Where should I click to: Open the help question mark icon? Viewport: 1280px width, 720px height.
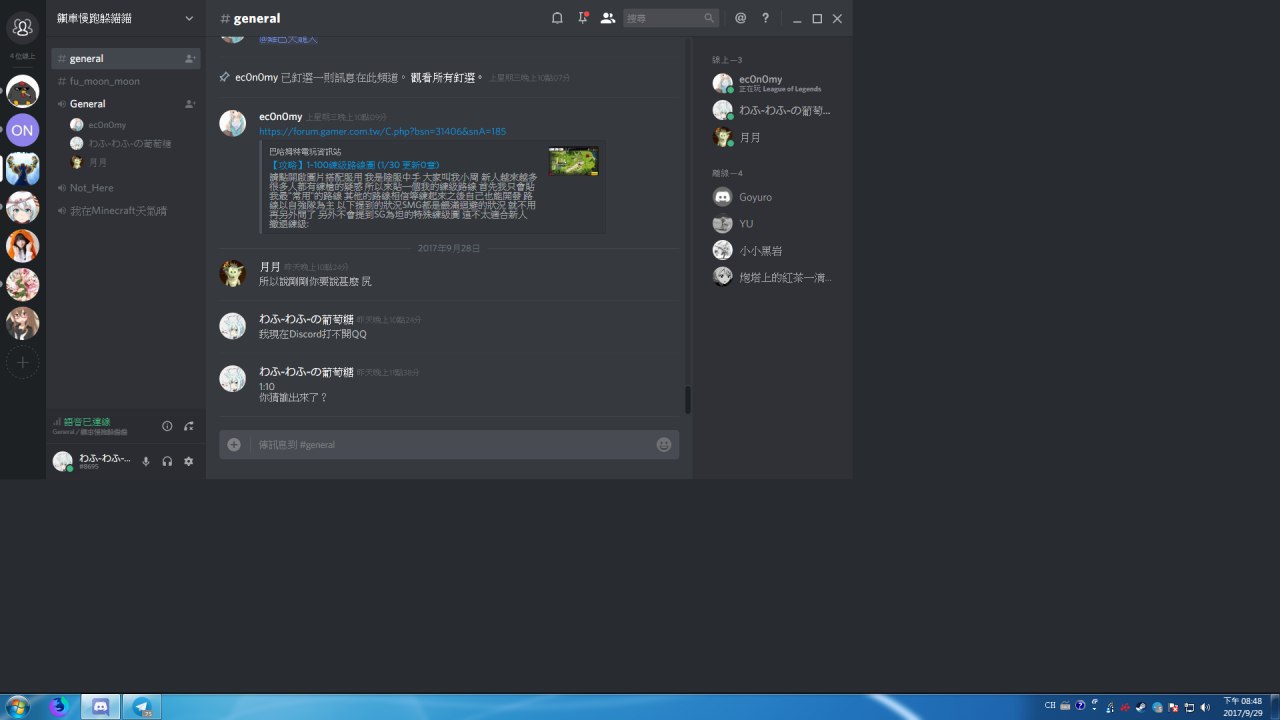tap(766, 18)
